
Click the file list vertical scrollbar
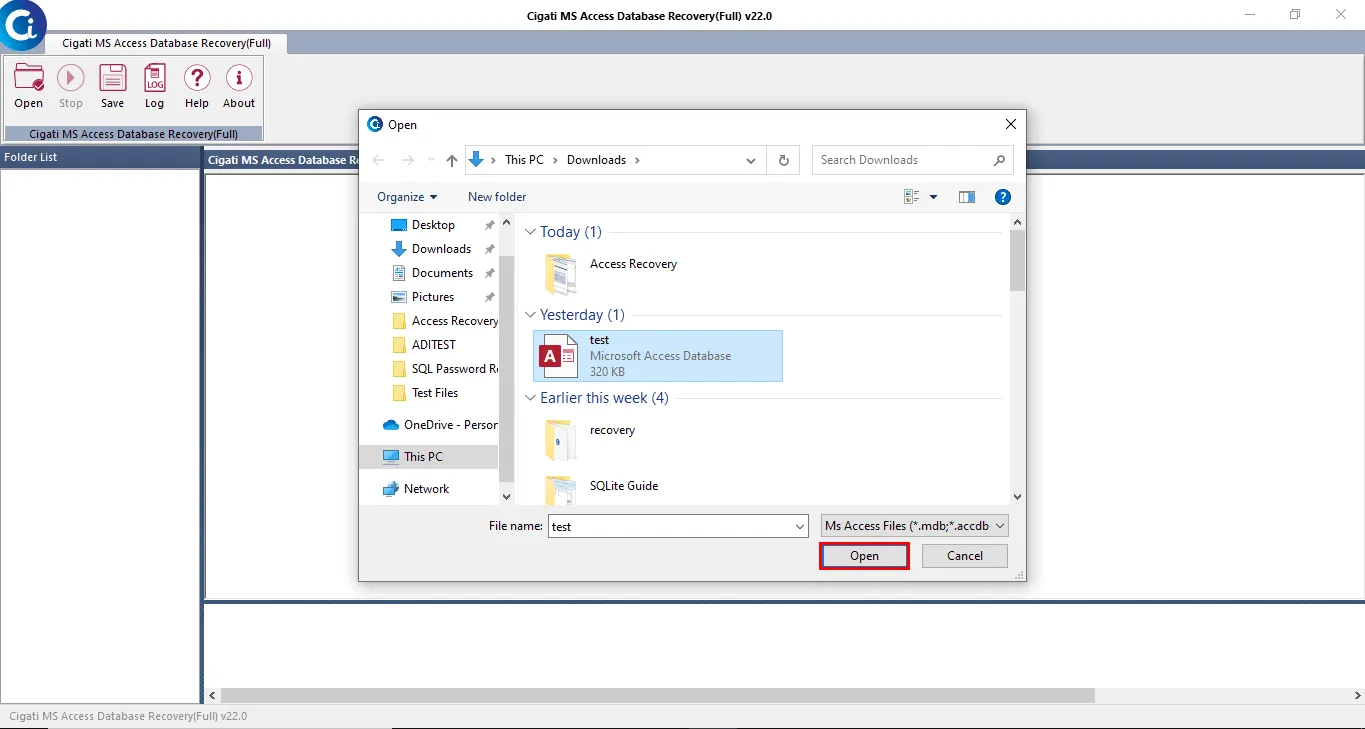coord(1017,260)
